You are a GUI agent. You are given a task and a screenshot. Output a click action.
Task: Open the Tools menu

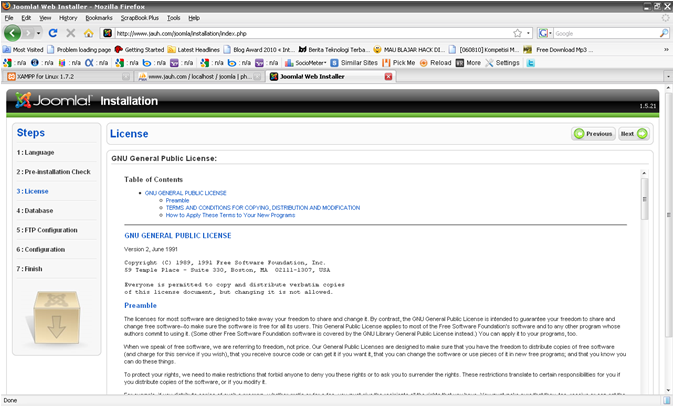[173, 18]
